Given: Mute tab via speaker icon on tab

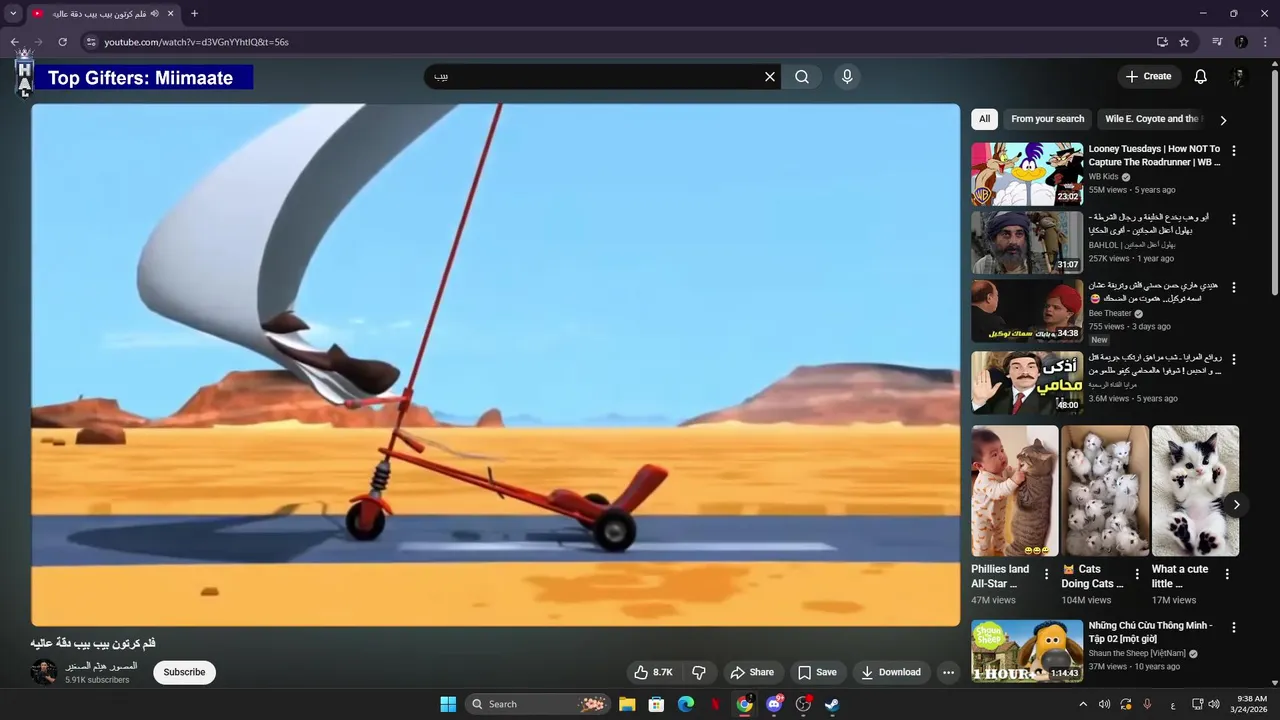Looking at the screenshot, I should point(154,13).
